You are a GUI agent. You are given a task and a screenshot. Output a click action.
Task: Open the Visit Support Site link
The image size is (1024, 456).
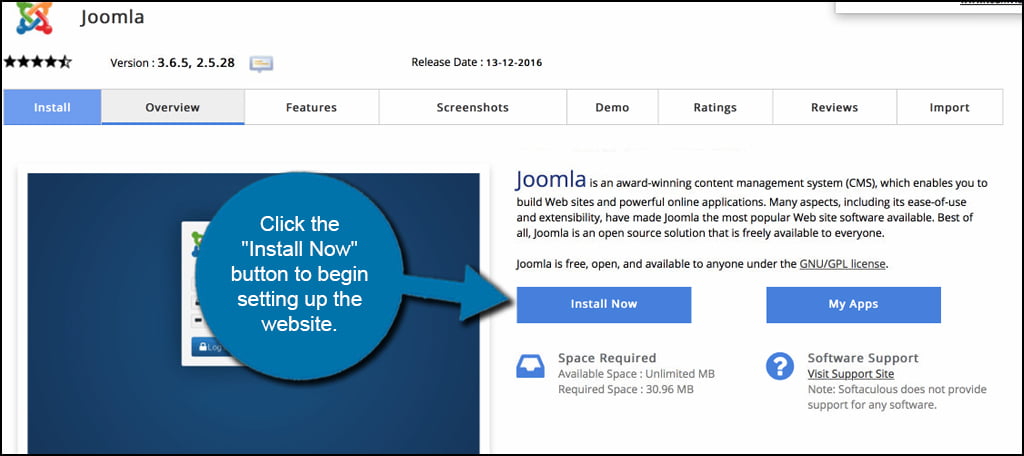tap(851, 374)
